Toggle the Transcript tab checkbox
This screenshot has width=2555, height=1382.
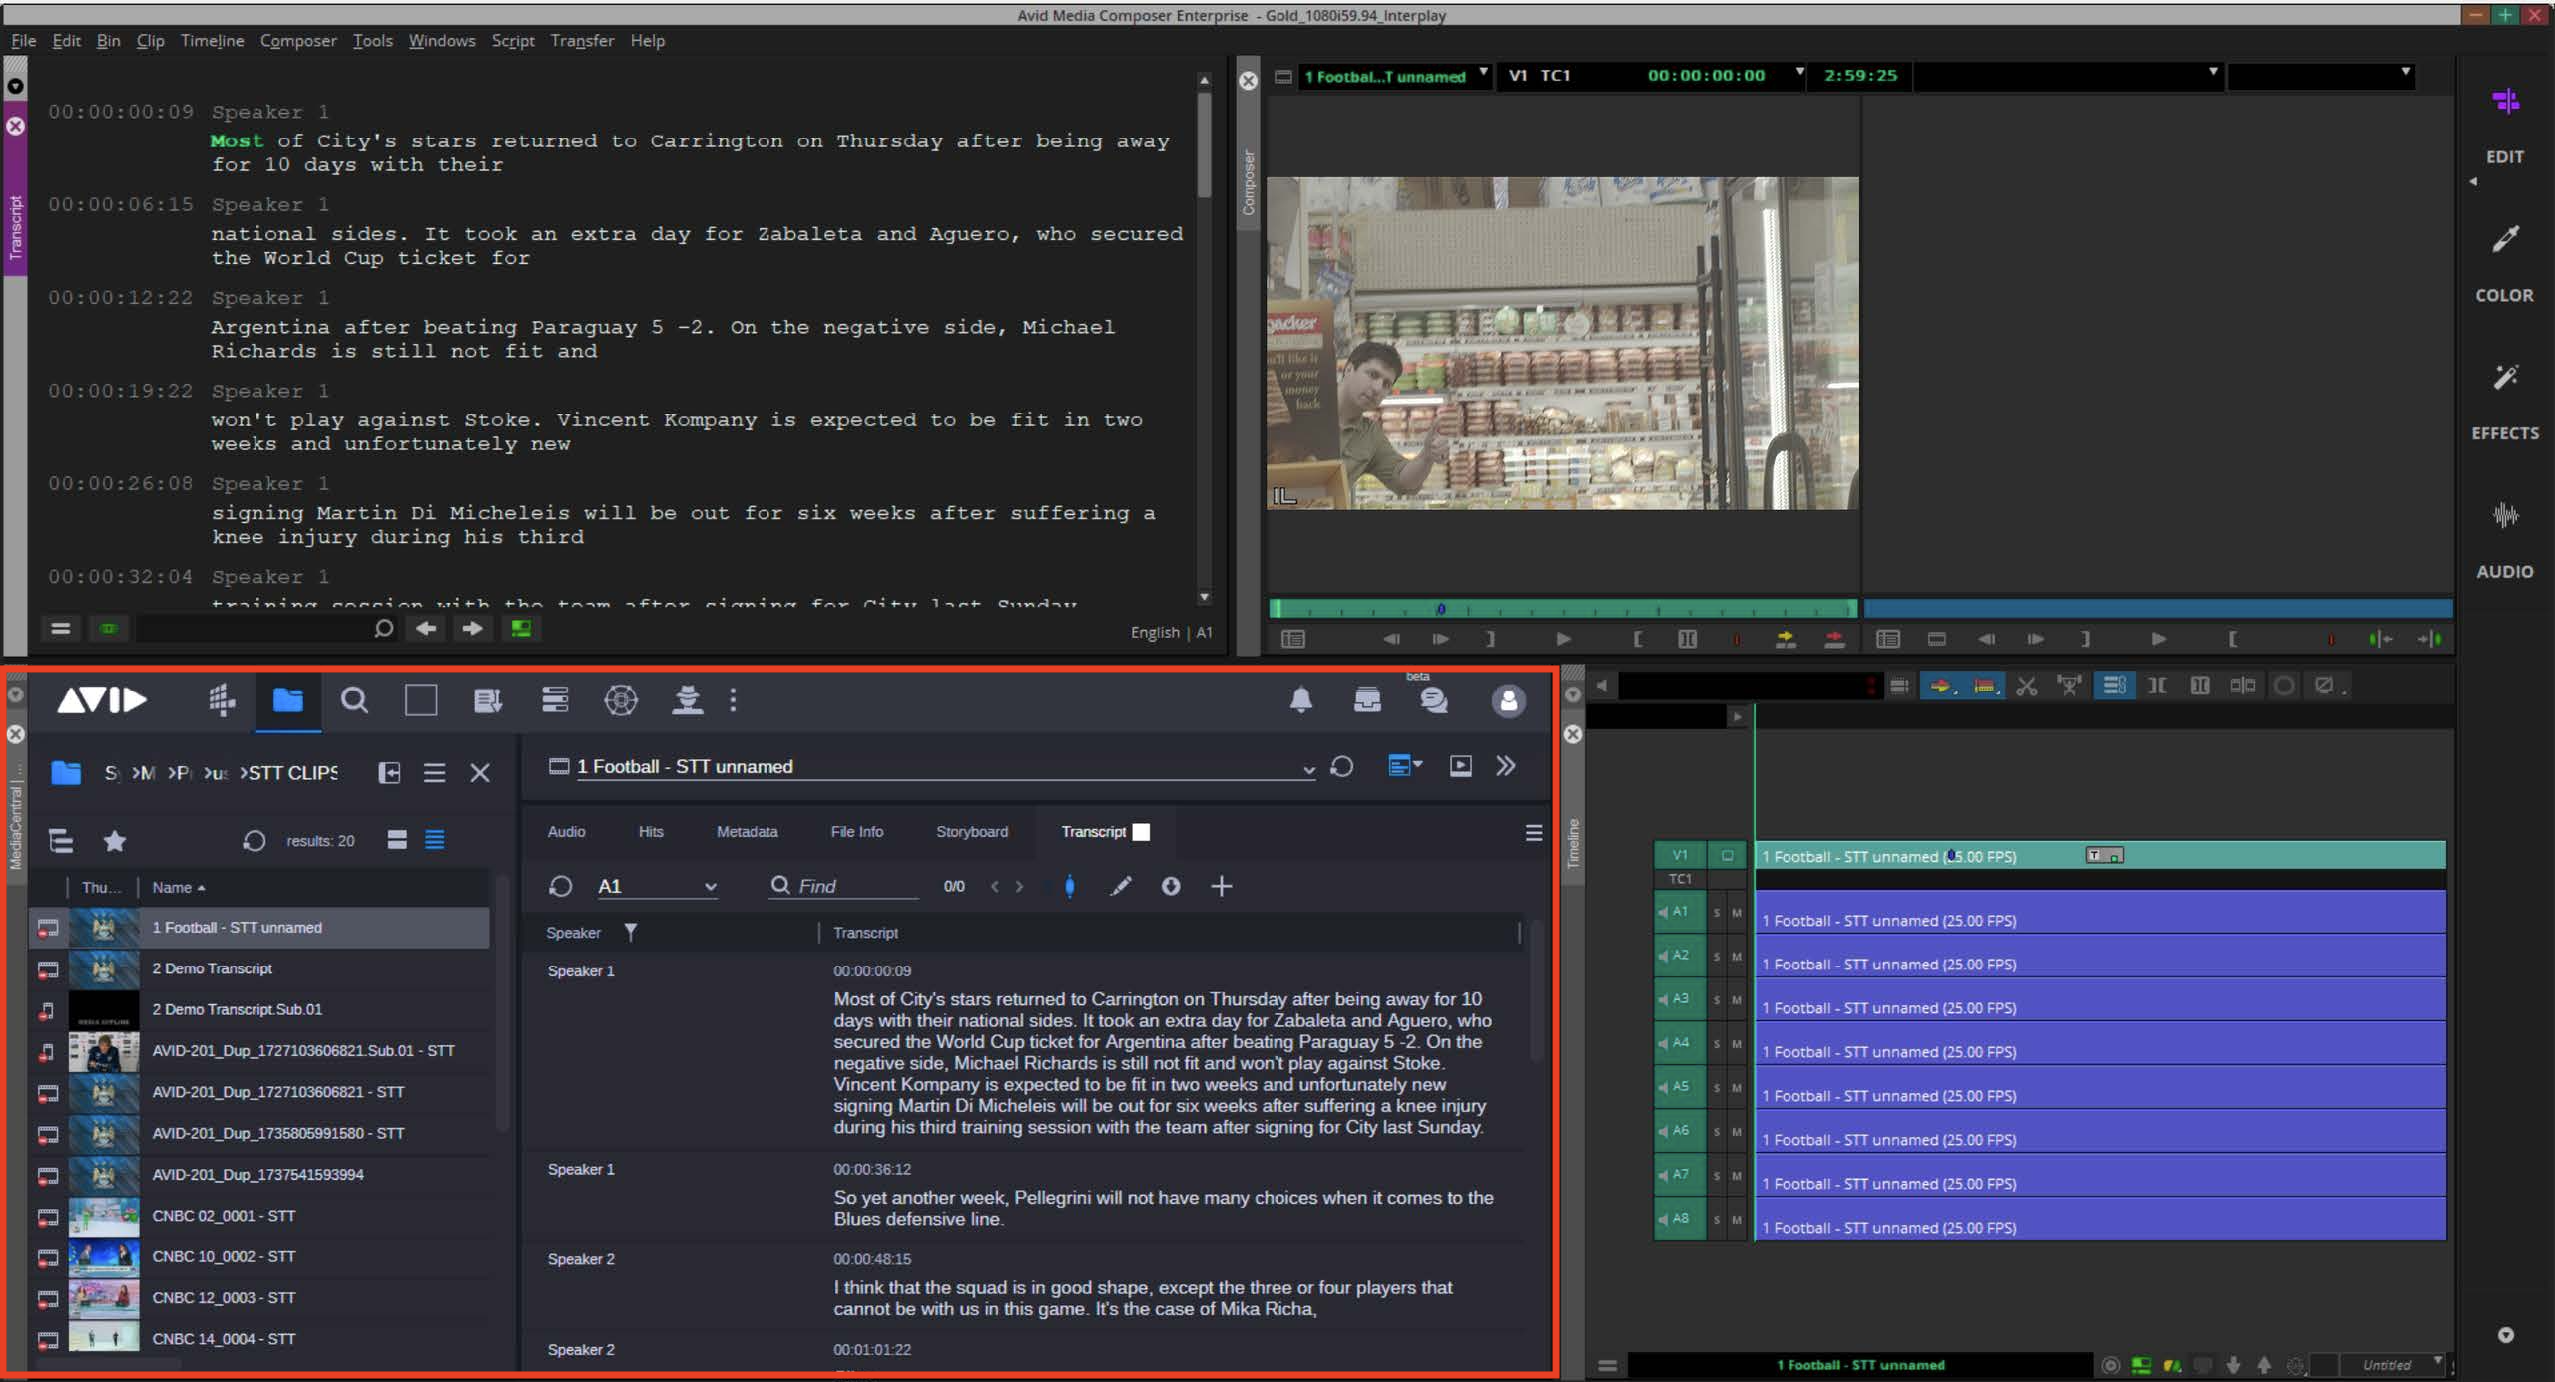(1141, 832)
